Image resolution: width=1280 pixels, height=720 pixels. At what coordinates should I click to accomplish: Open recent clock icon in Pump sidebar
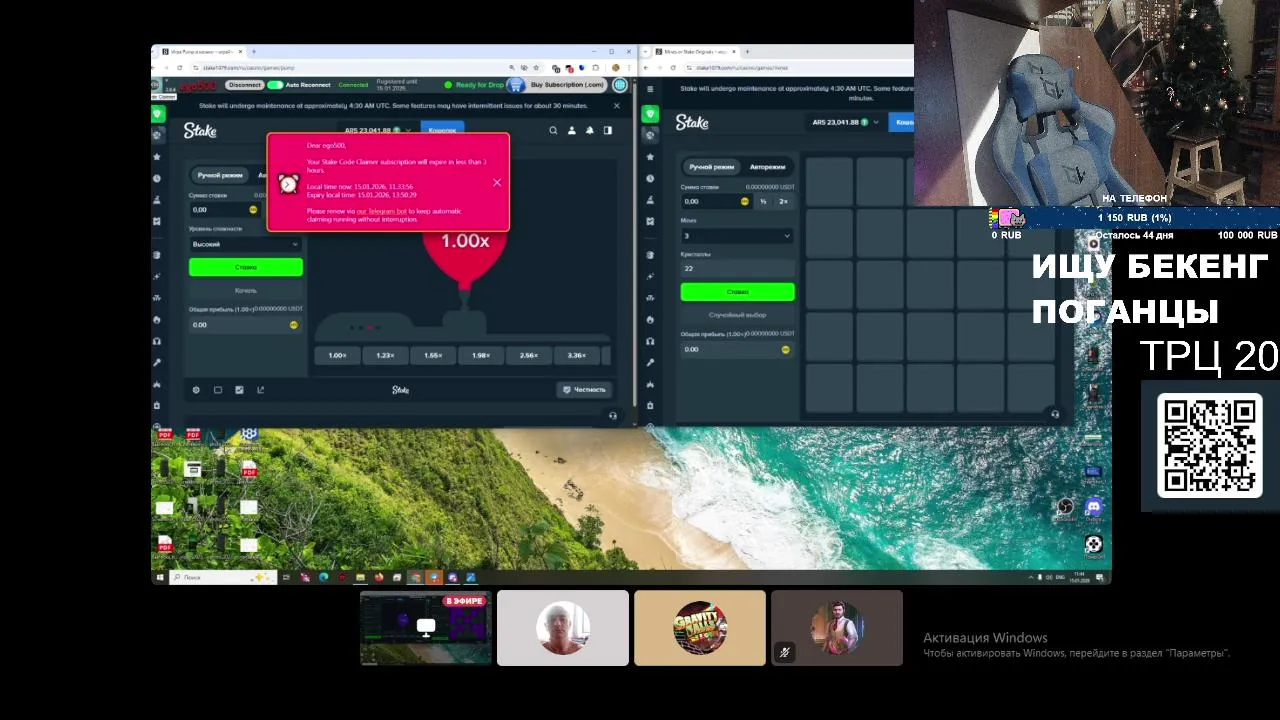click(157, 178)
